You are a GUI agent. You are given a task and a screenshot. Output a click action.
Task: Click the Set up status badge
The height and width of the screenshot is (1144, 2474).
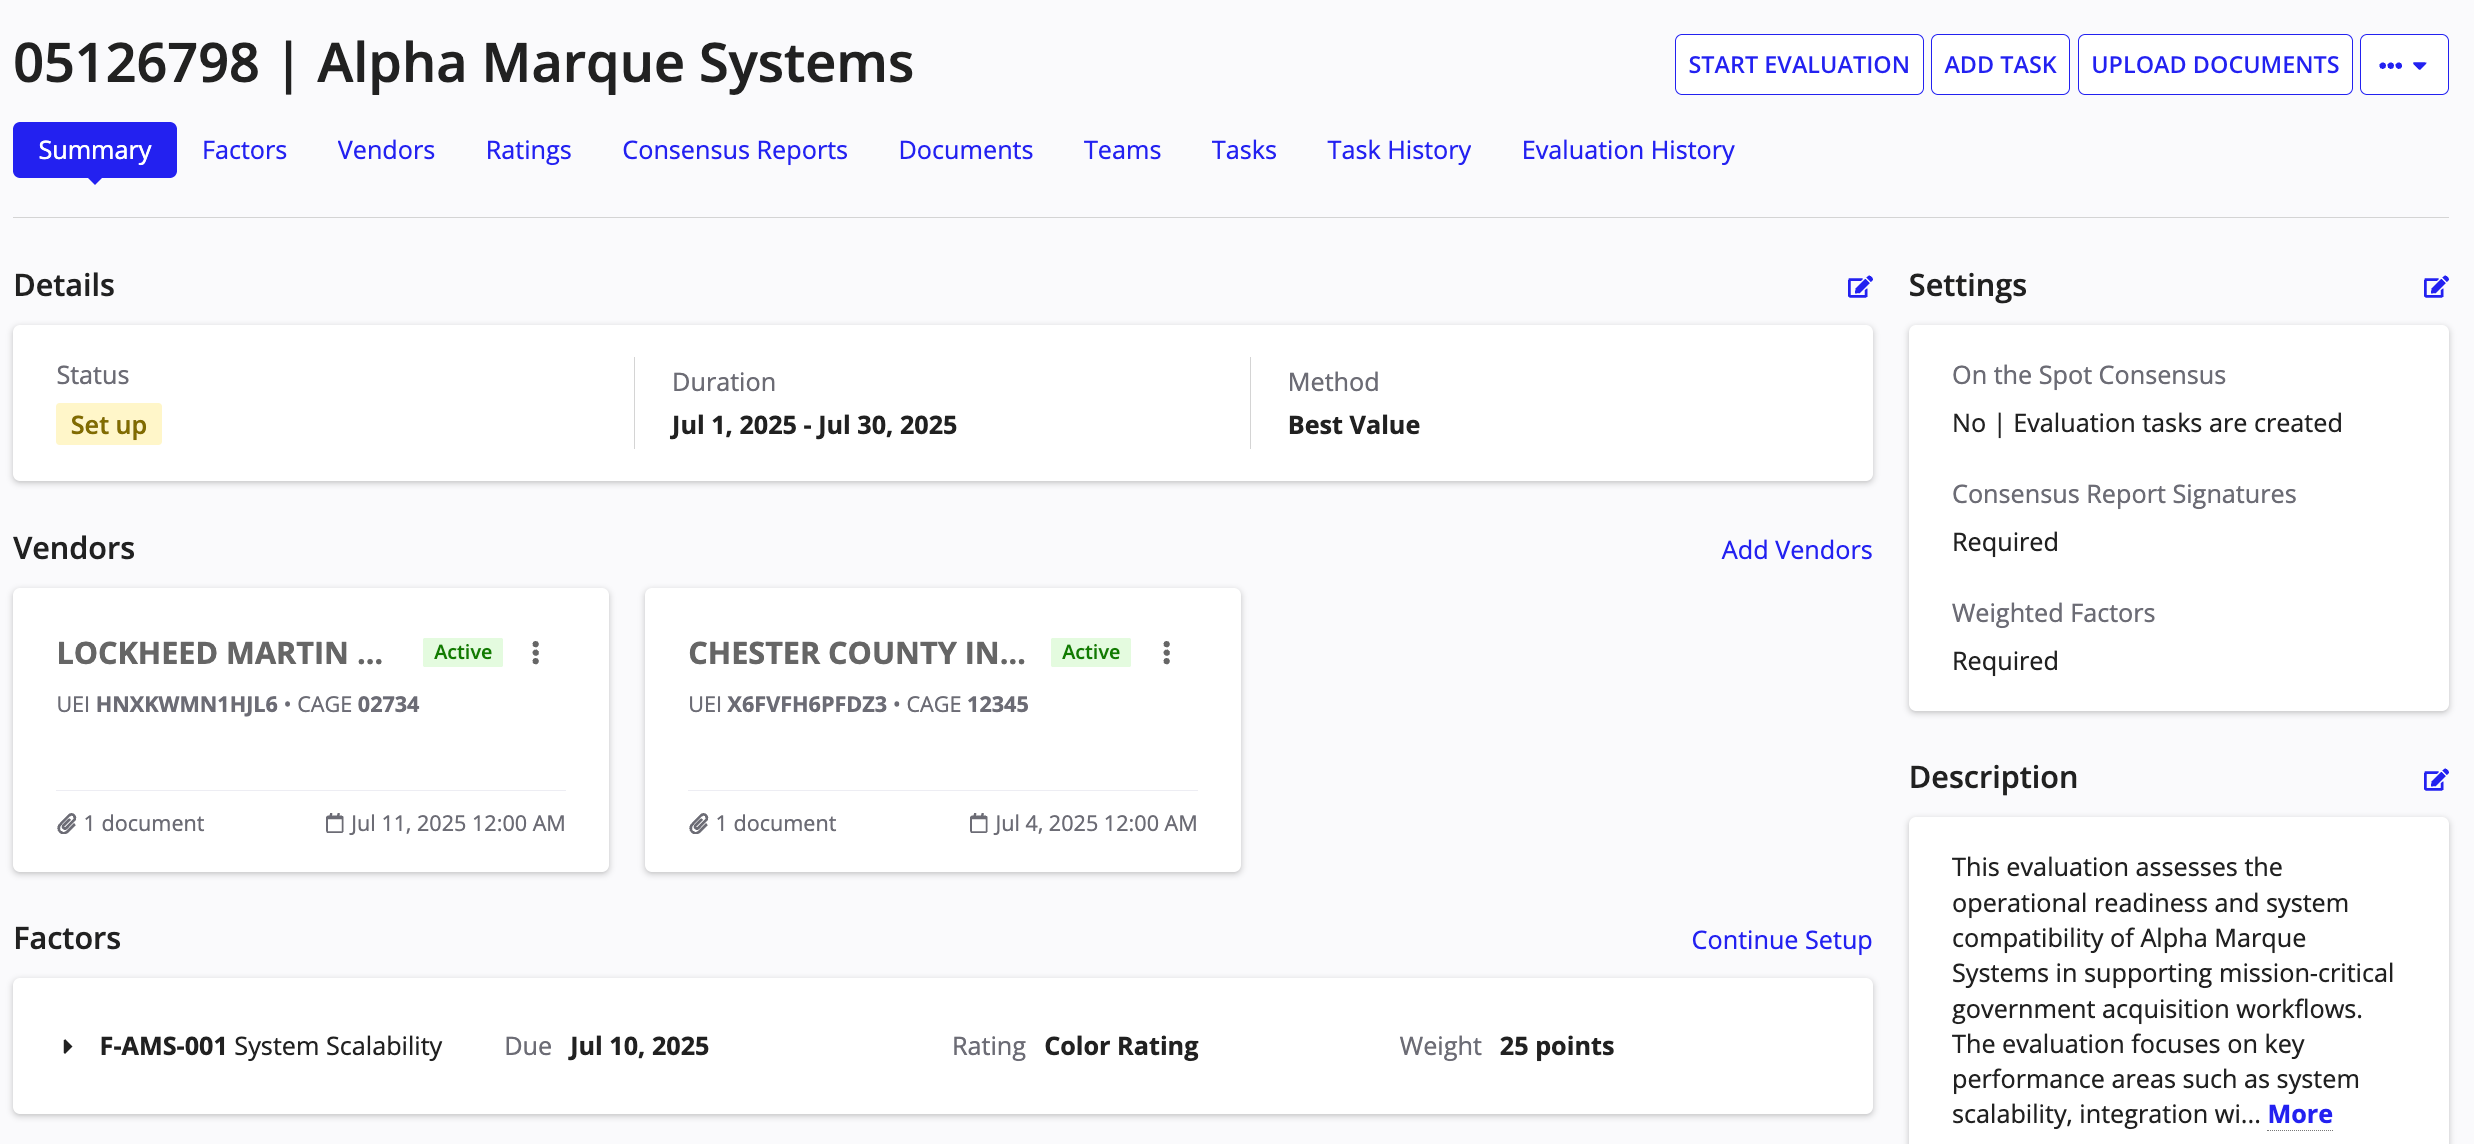coord(108,425)
